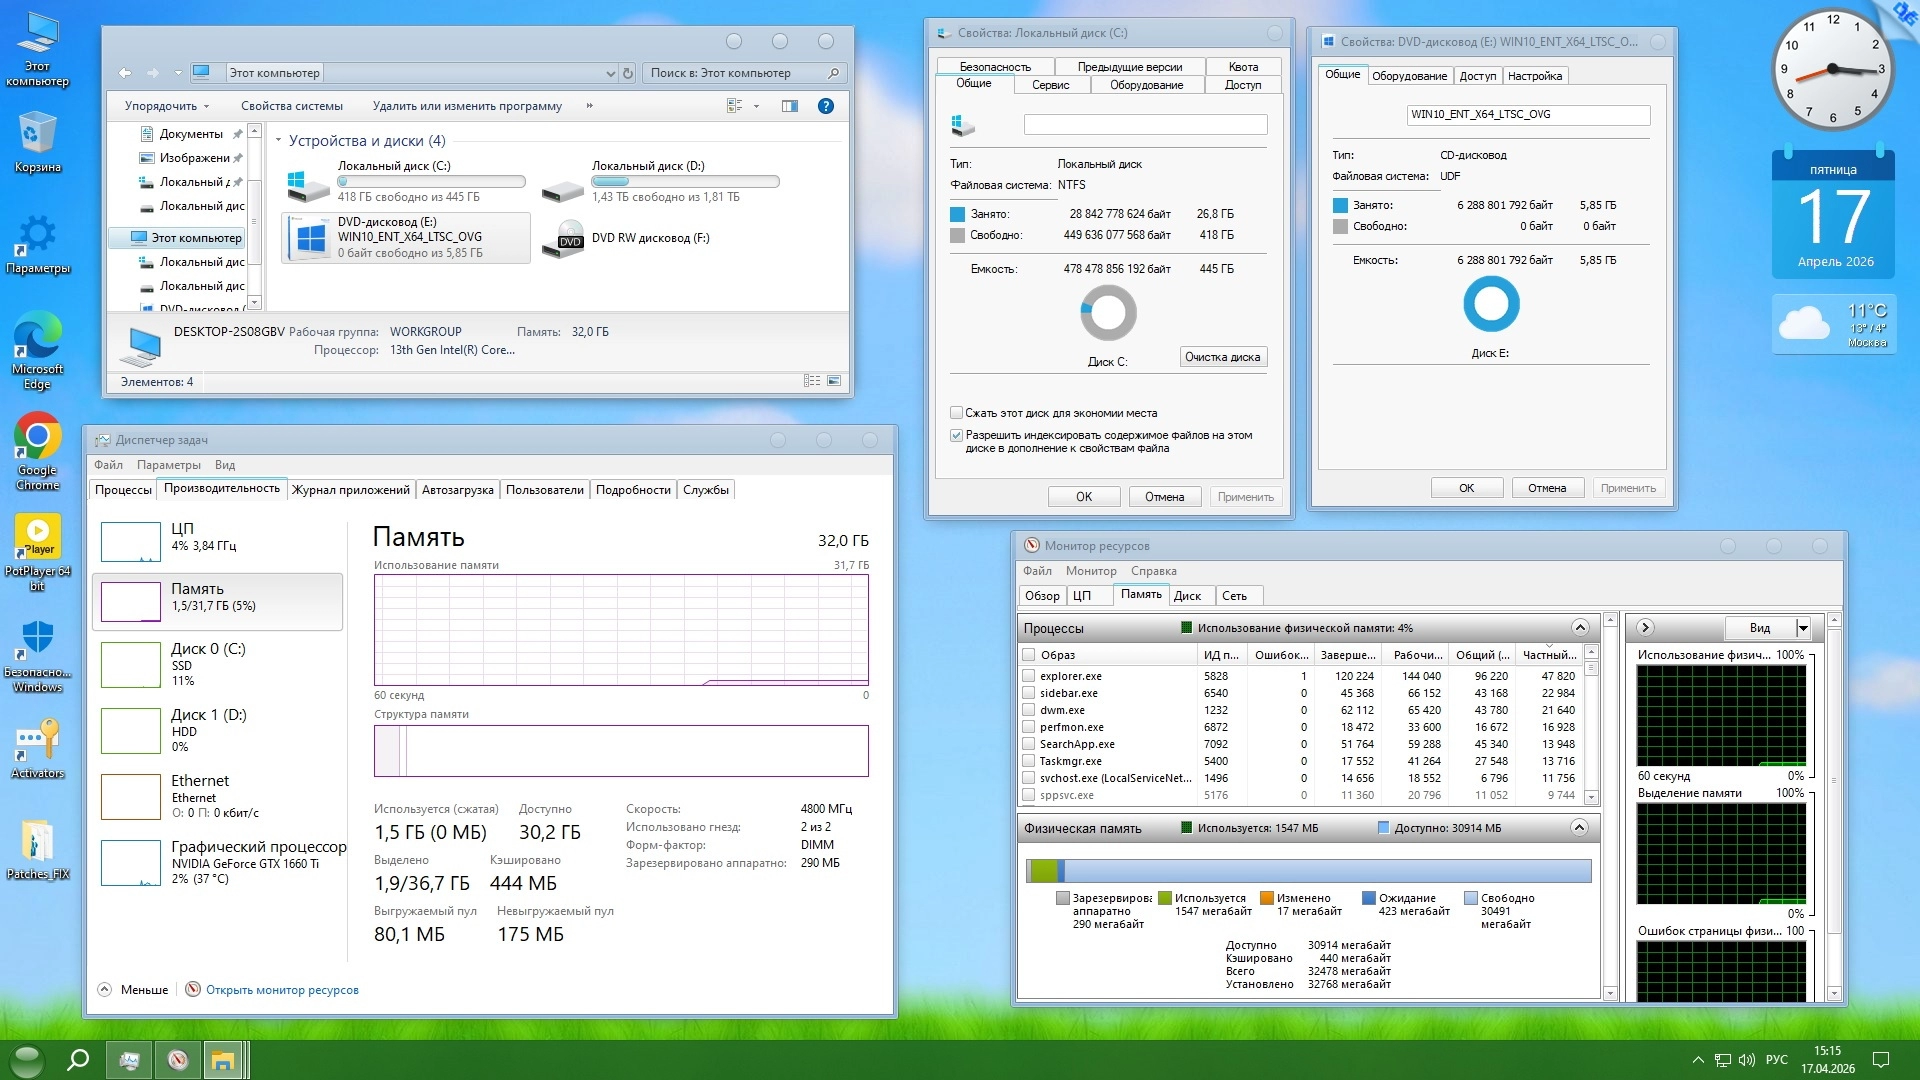Screen dimensions: 1920x1080
Task: Click the disk label input field for C:
Action: 1145,125
